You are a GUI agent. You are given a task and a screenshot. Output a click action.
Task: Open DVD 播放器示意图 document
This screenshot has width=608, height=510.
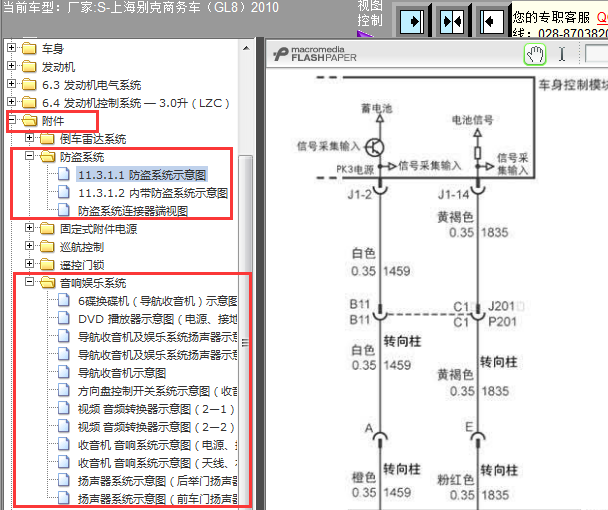pyautogui.click(x=157, y=319)
